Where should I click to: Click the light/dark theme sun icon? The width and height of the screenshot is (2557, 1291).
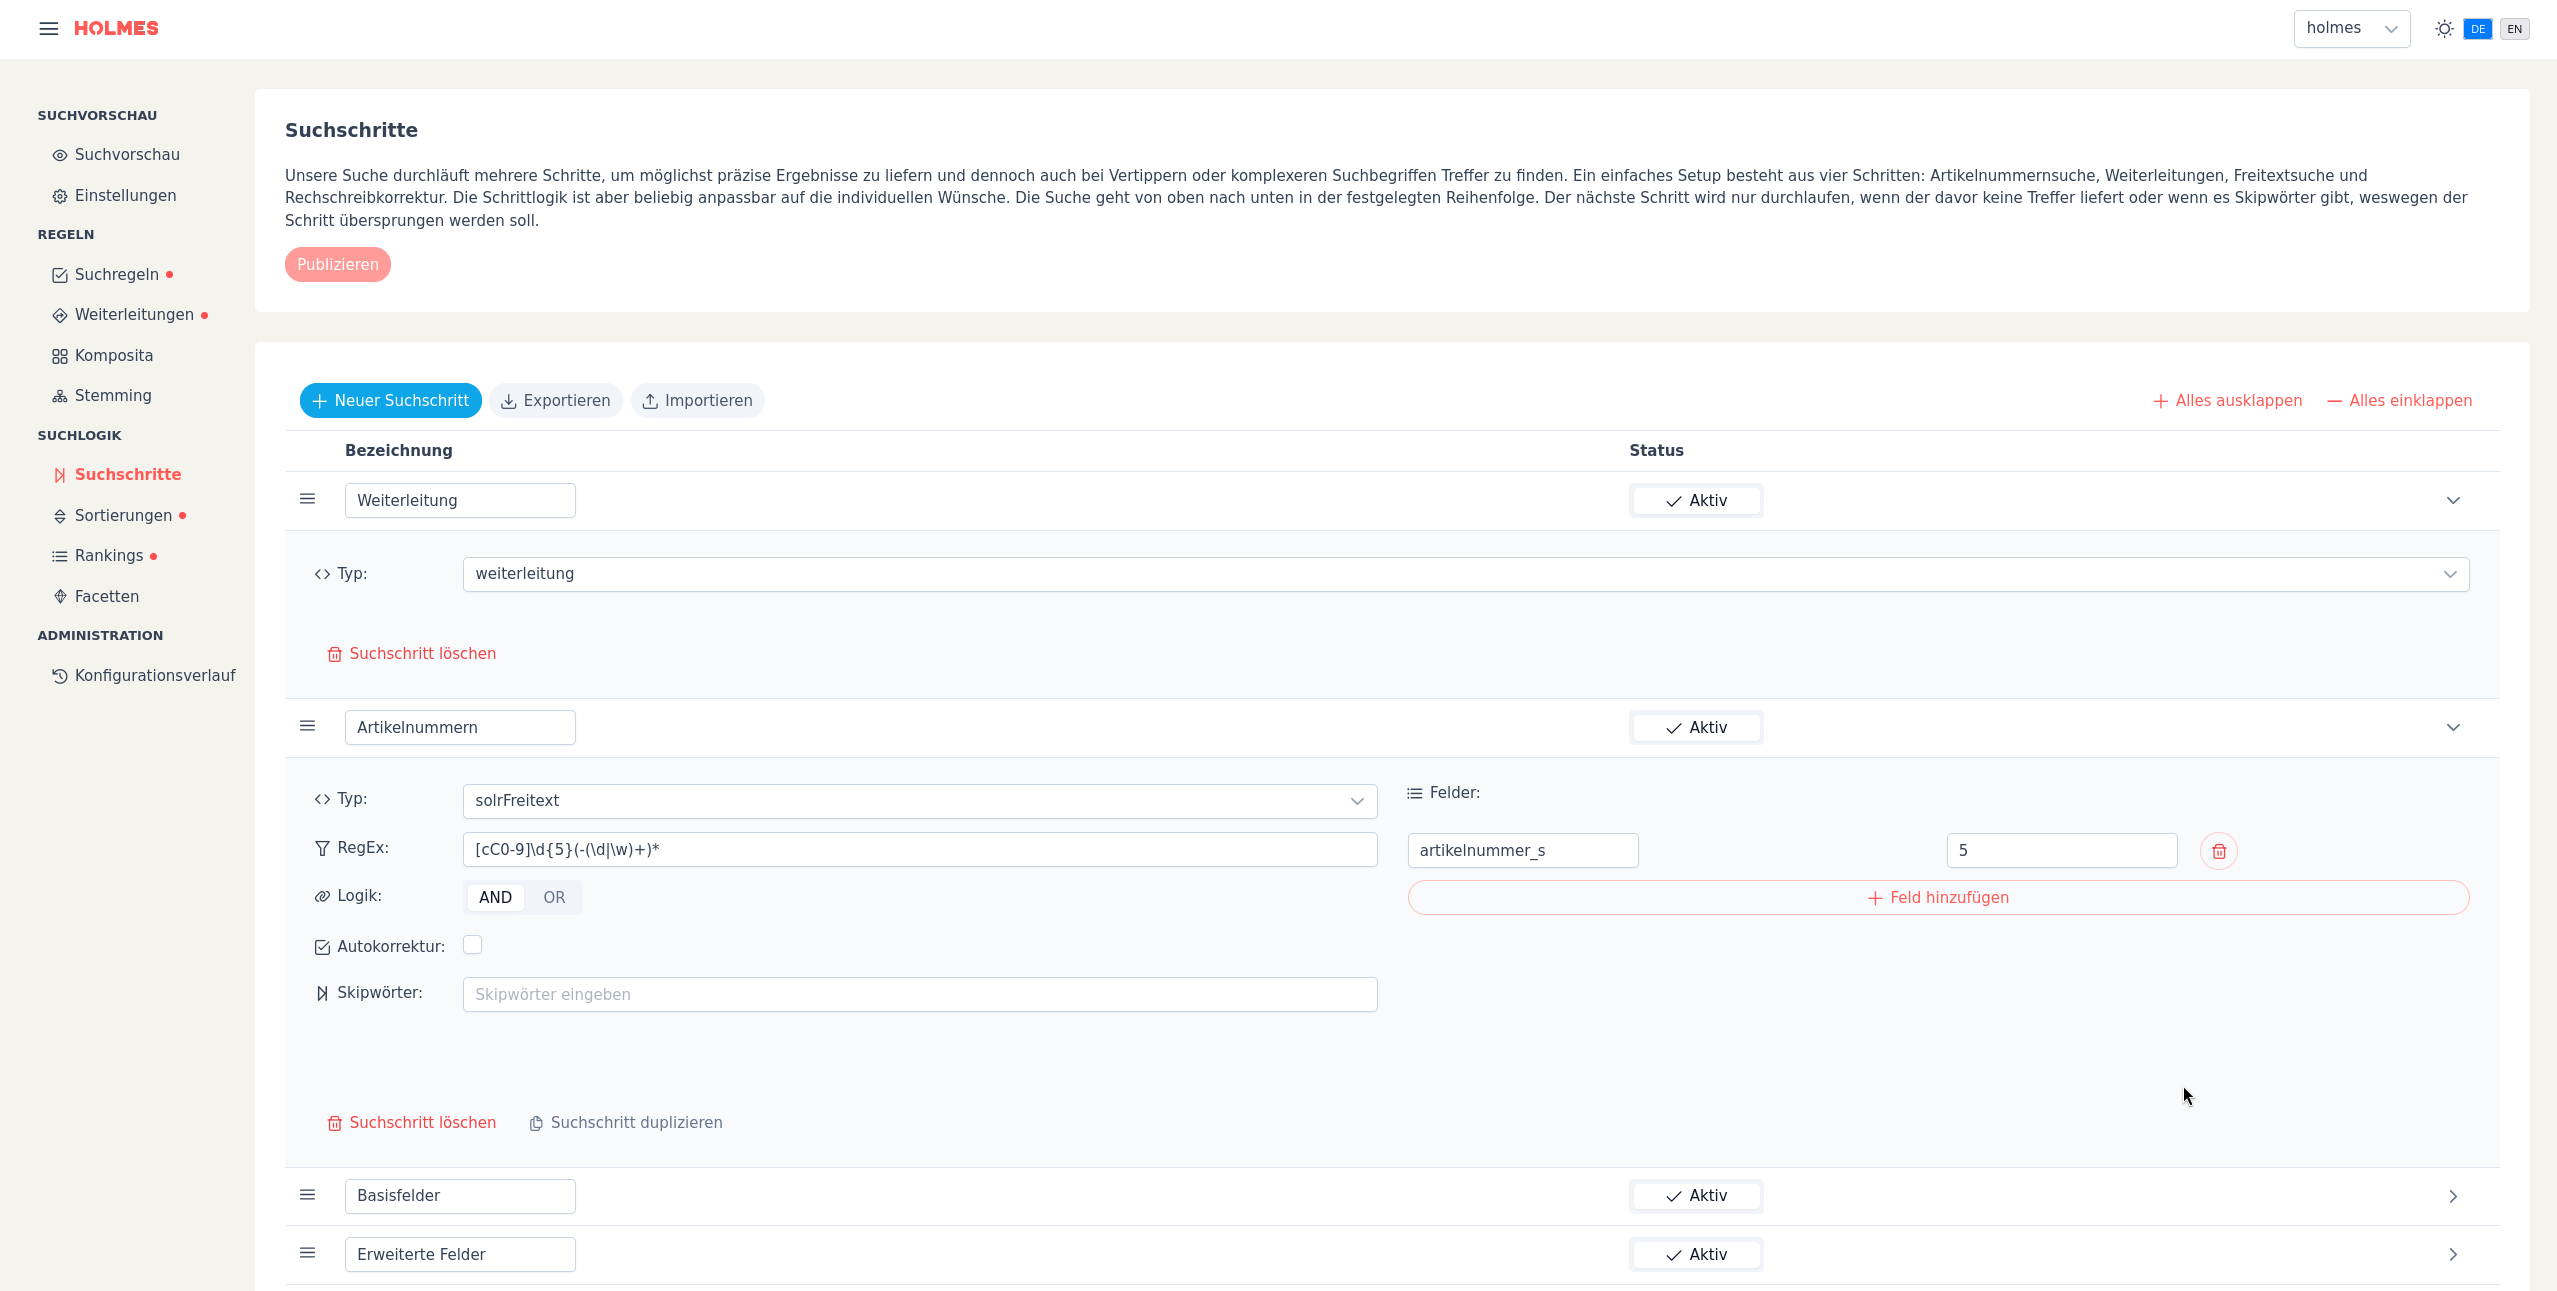click(x=2444, y=28)
